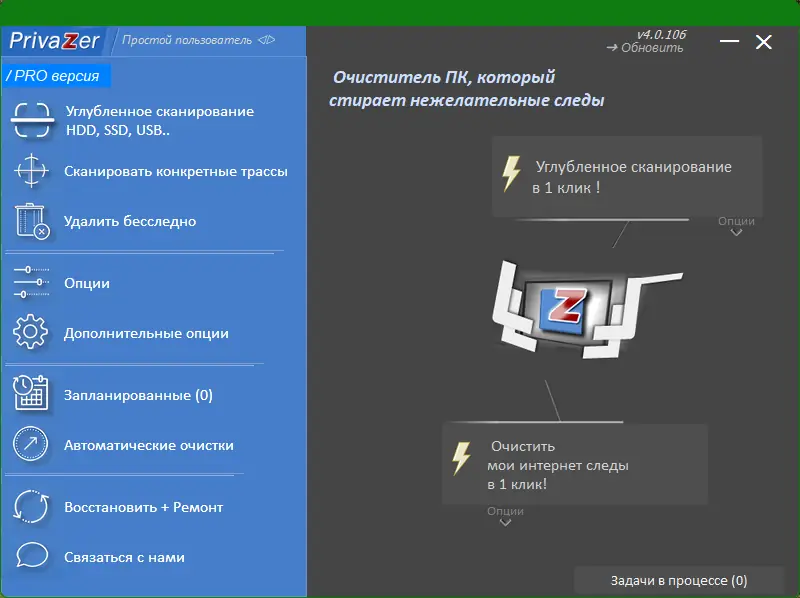Click the gear icon for Дополнительные опции
Screen dimensions: 800x598
point(31,332)
